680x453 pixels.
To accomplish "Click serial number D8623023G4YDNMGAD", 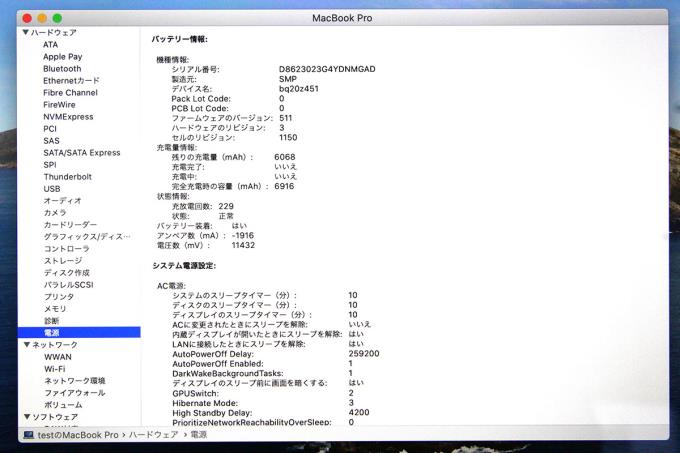I will [x=327, y=69].
